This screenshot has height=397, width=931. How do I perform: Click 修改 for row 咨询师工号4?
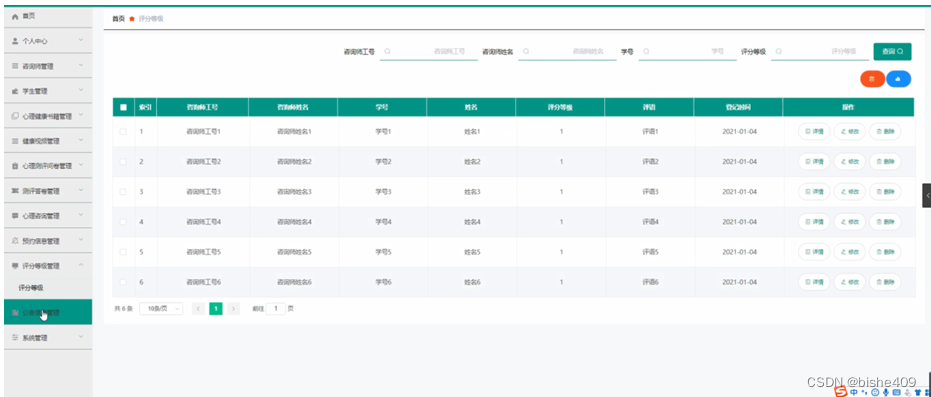[850, 222]
